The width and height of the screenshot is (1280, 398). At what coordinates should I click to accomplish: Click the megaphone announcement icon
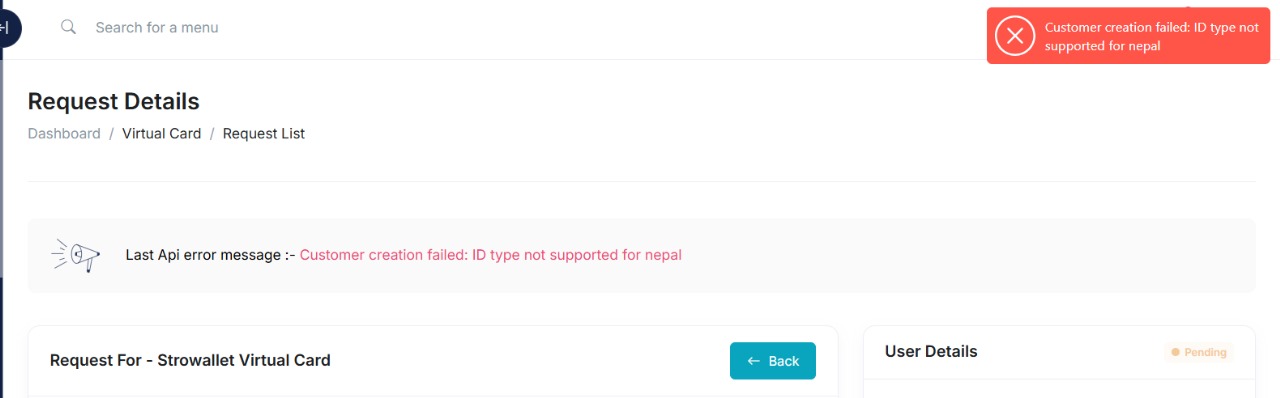(x=76, y=255)
